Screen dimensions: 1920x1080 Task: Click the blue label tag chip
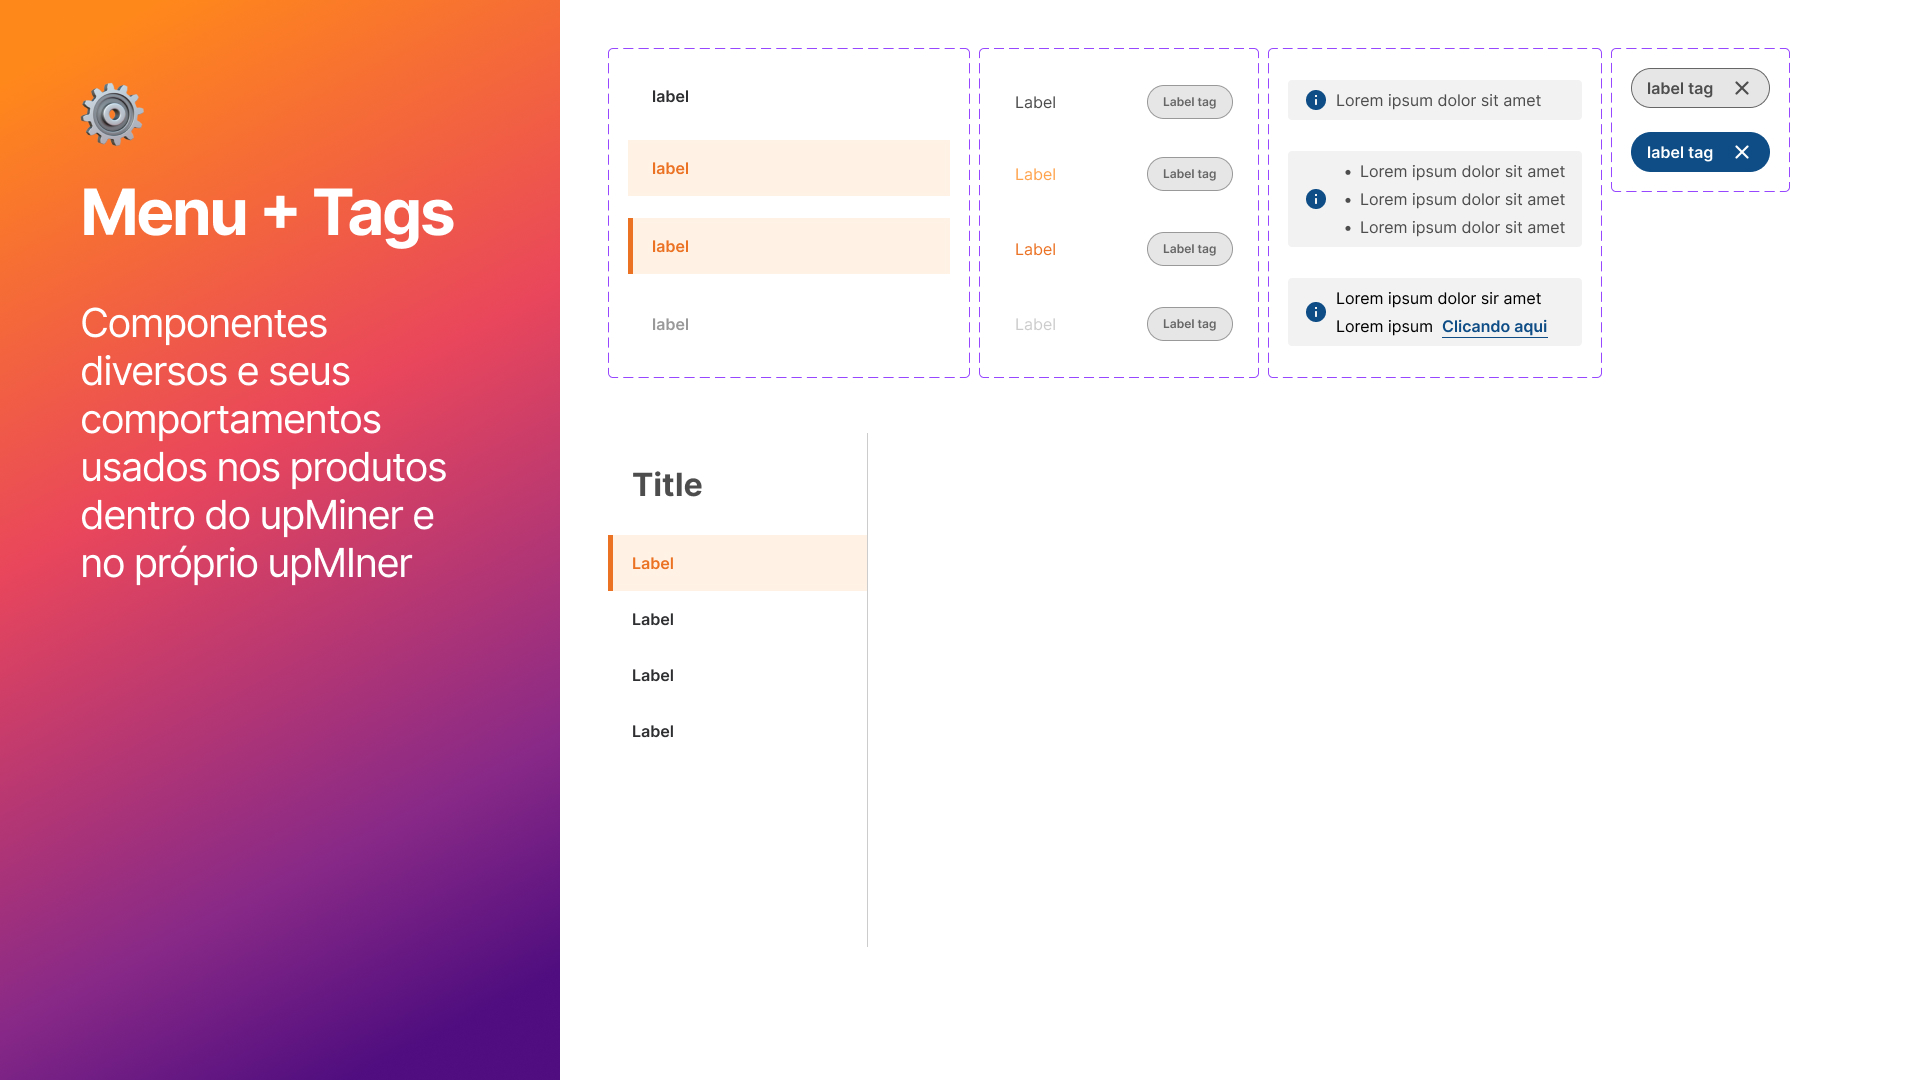[1679, 152]
